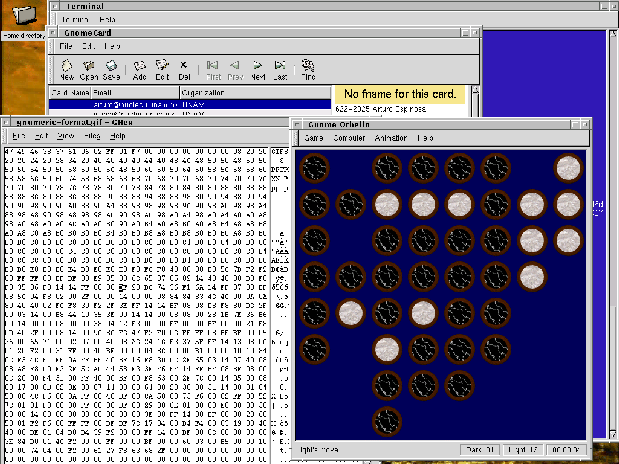
Task: Click the Add card toolbar icon
Action: pyautogui.click(x=139, y=69)
